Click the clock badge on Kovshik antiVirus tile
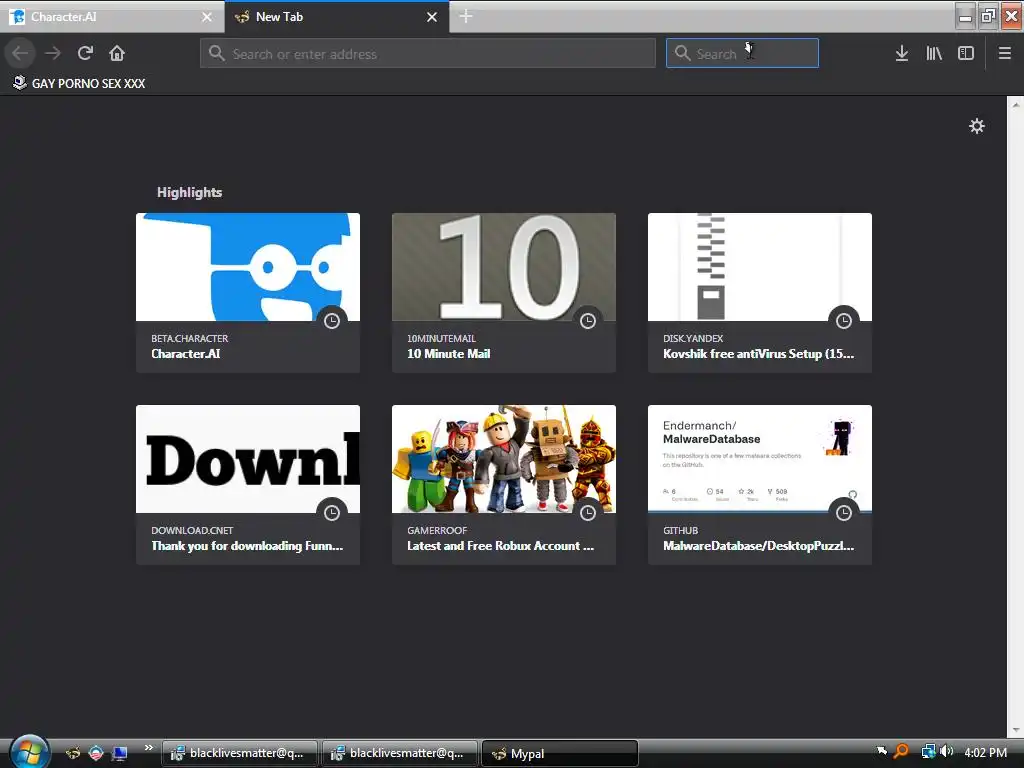The image size is (1024, 768). point(844,321)
